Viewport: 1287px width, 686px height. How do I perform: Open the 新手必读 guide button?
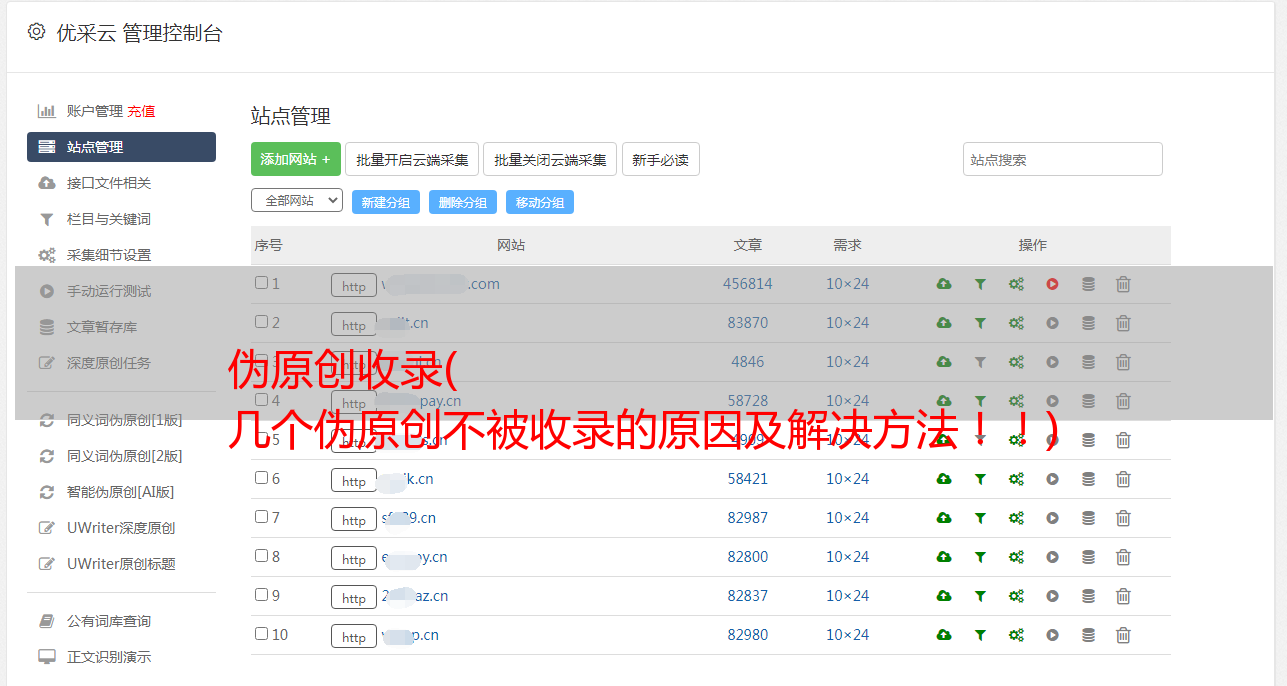[x=660, y=159]
